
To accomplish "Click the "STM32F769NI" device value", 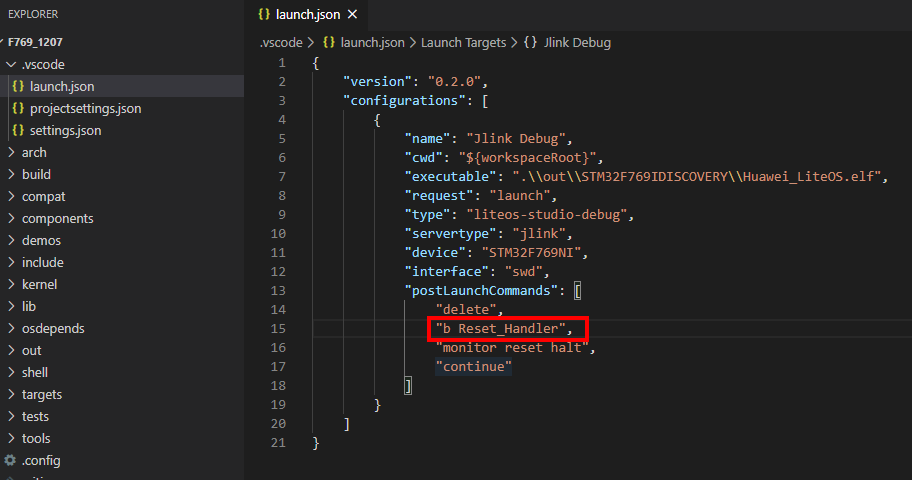I will coord(532,253).
